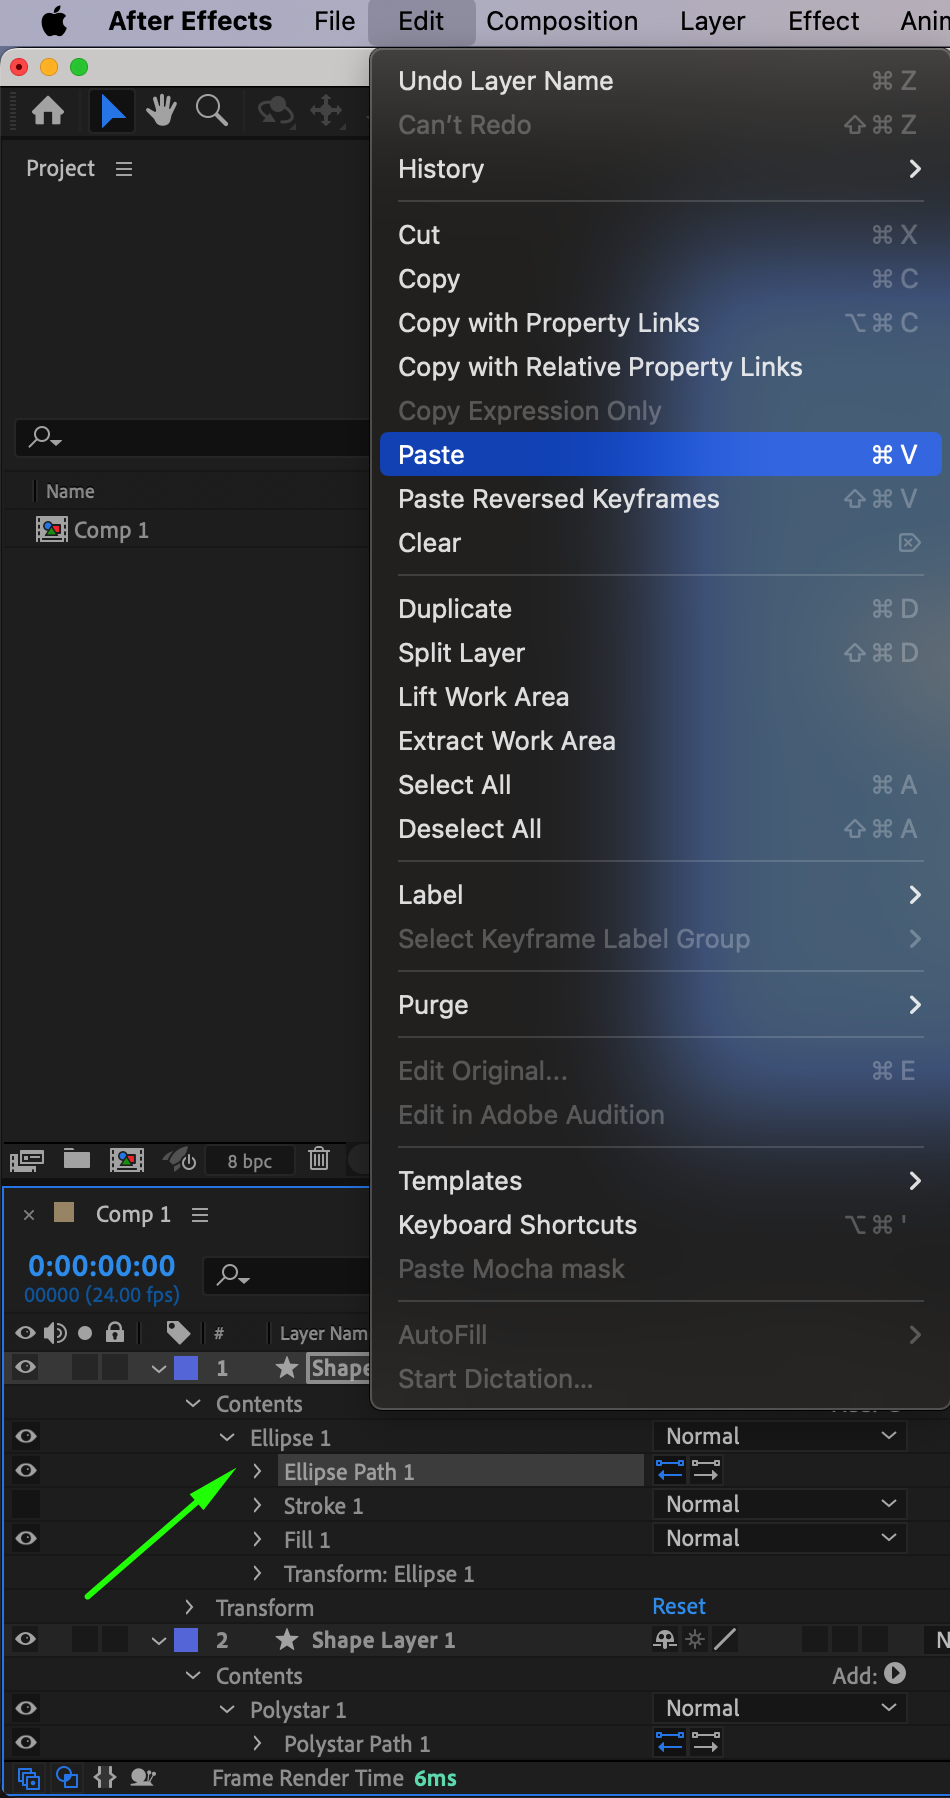Open project settings rocket icon

179,1160
